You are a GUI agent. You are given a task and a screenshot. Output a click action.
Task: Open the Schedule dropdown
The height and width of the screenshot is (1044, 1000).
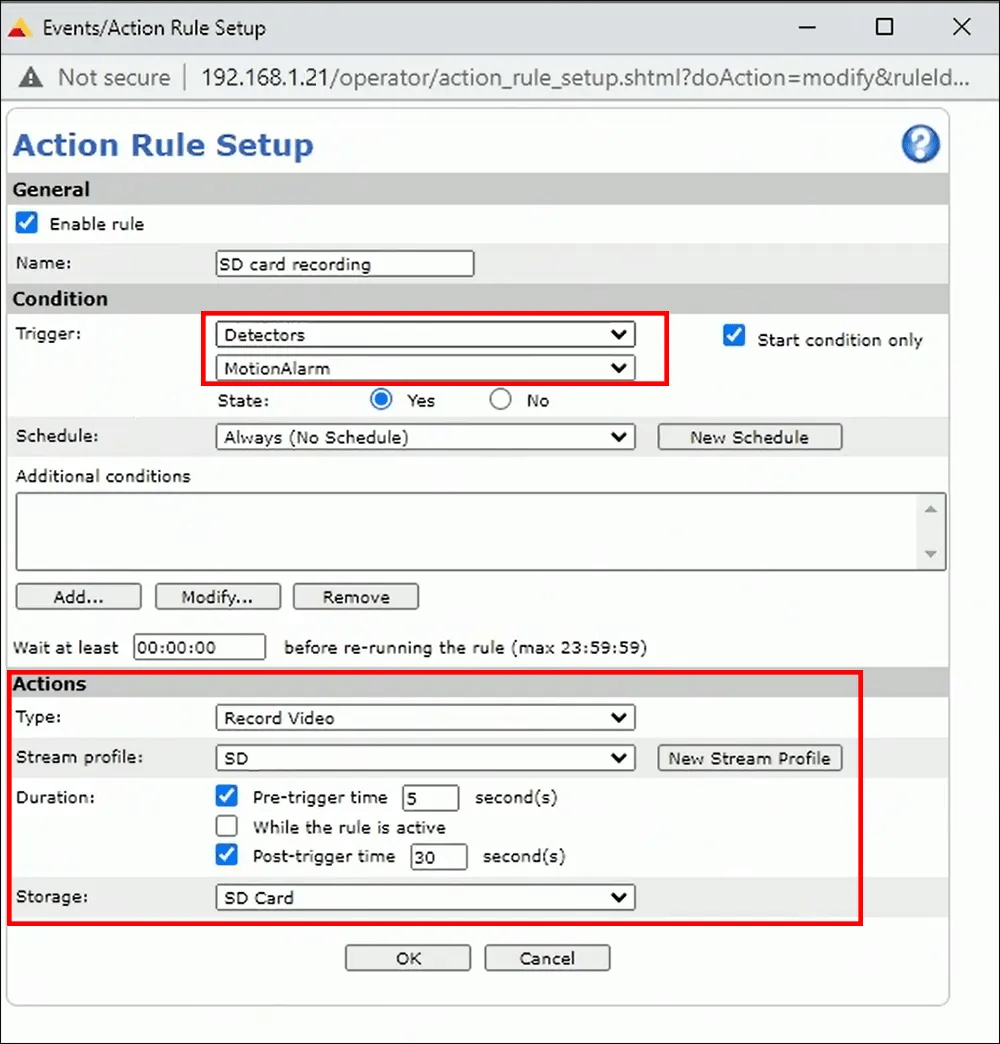click(x=425, y=436)
